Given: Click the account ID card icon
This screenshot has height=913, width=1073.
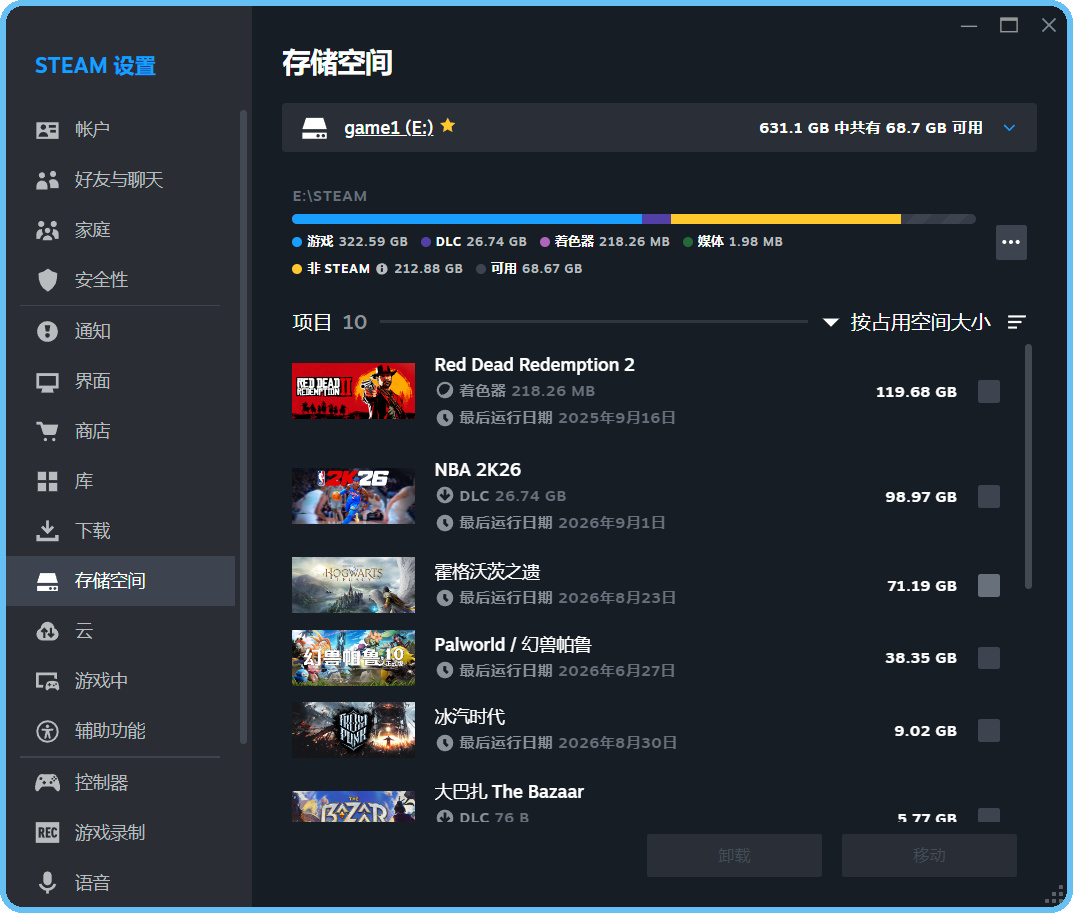Looking at the screenshot, I should point(47,130).
